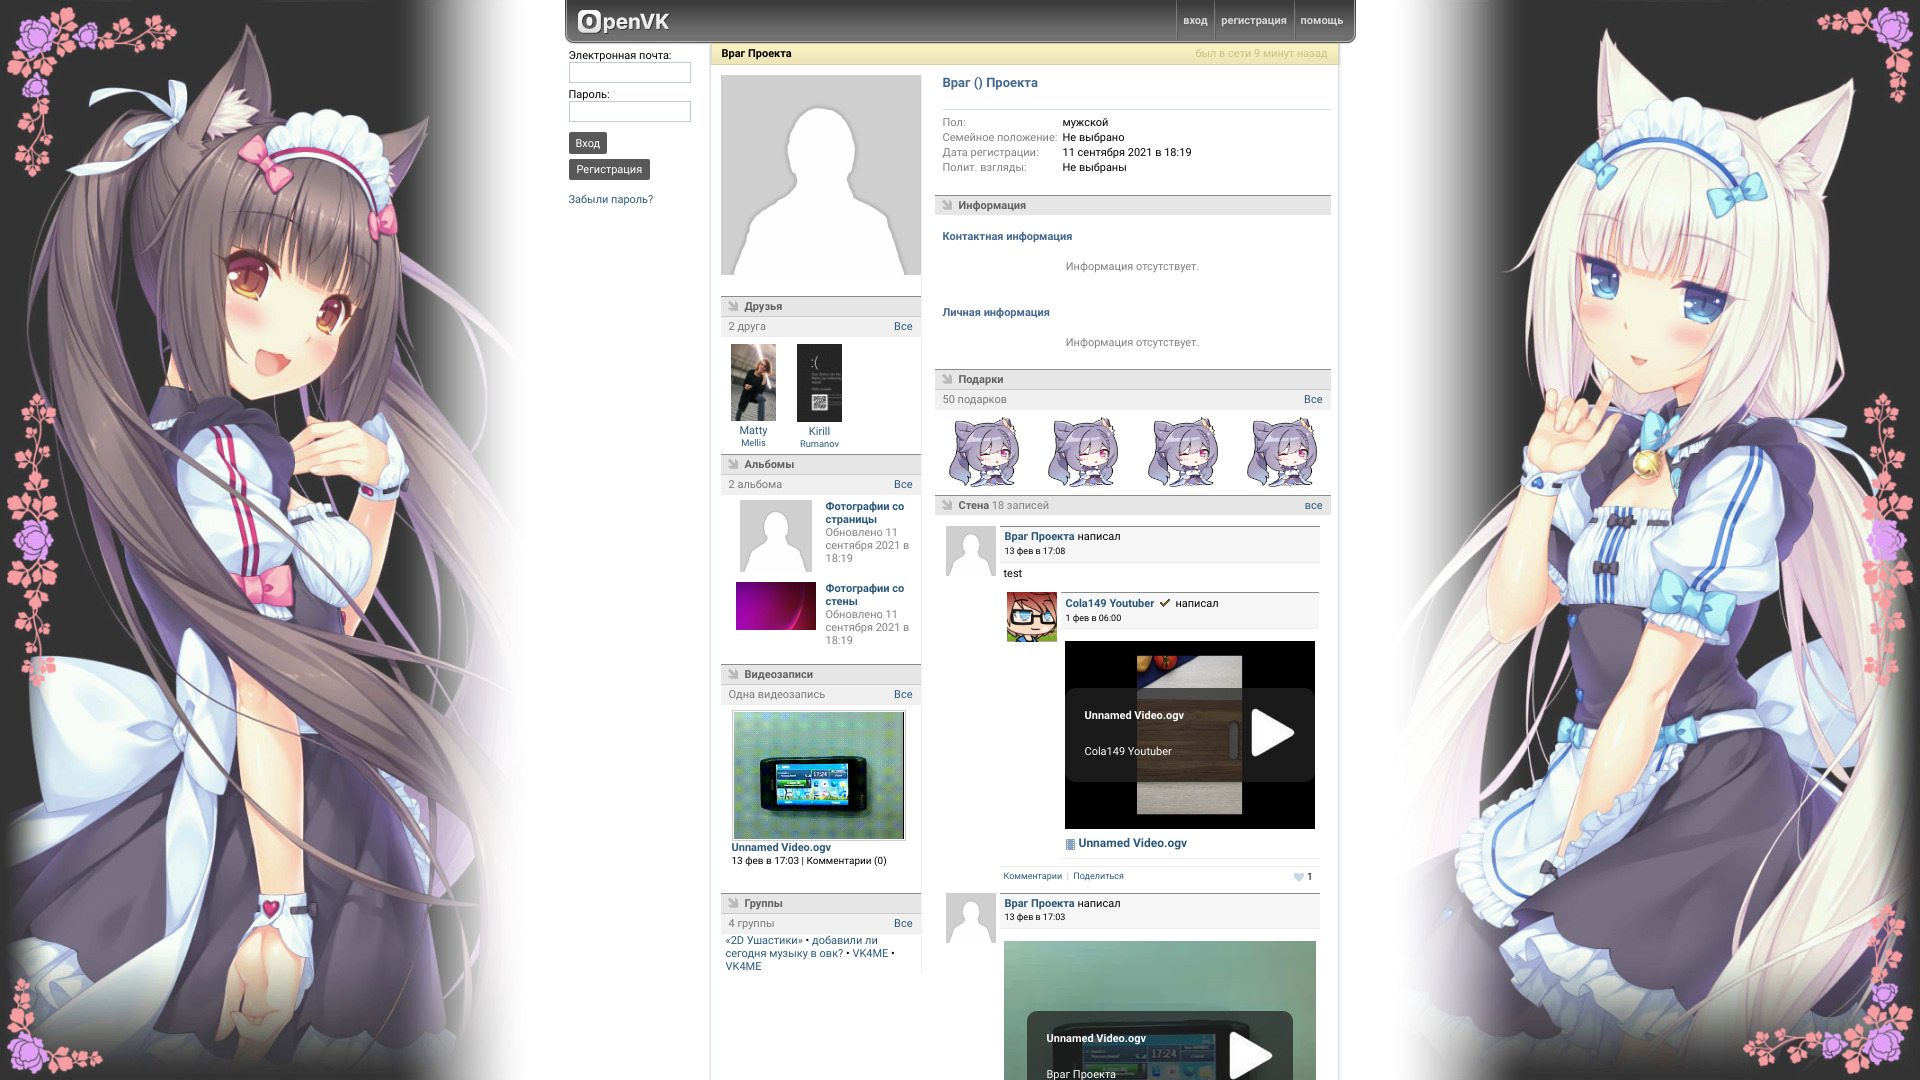Open the Фотографии со стены album thumbnail
The height and width of the screenshot is (1080, 1920).
pyautogui.click(x=775, y=606)
